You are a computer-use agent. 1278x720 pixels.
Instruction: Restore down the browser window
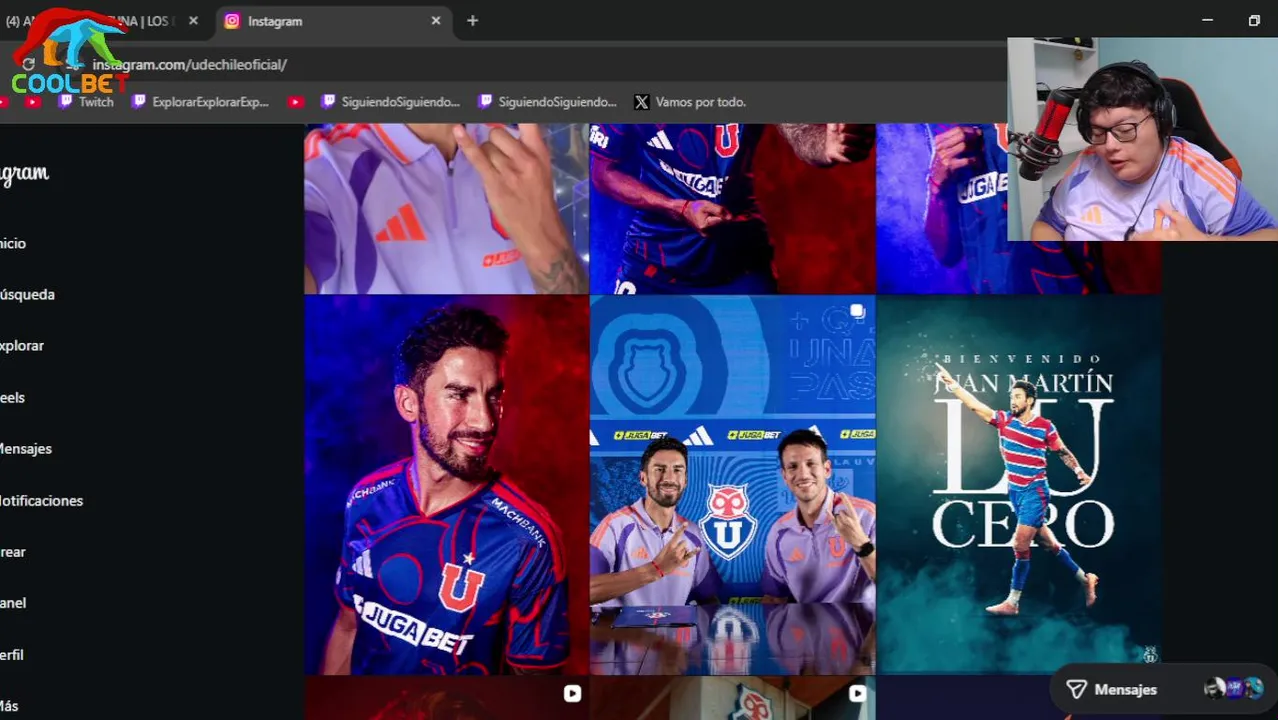pyautogui.click(x=1254, y=20)
